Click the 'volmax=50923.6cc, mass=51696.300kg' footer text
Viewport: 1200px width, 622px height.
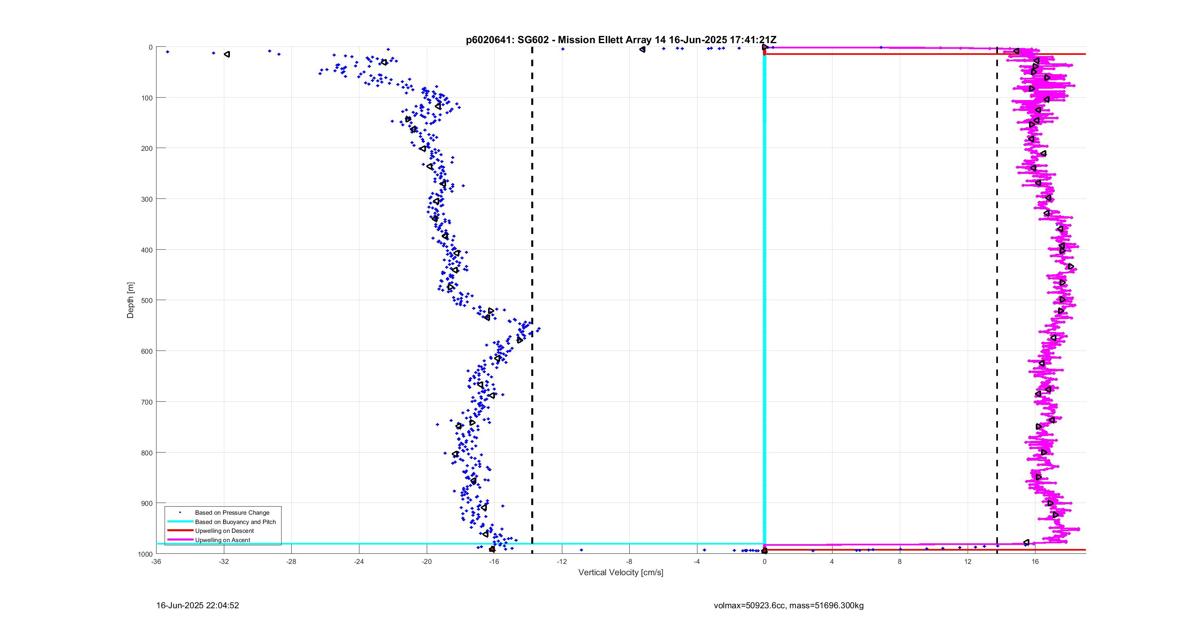coord(788,606)
